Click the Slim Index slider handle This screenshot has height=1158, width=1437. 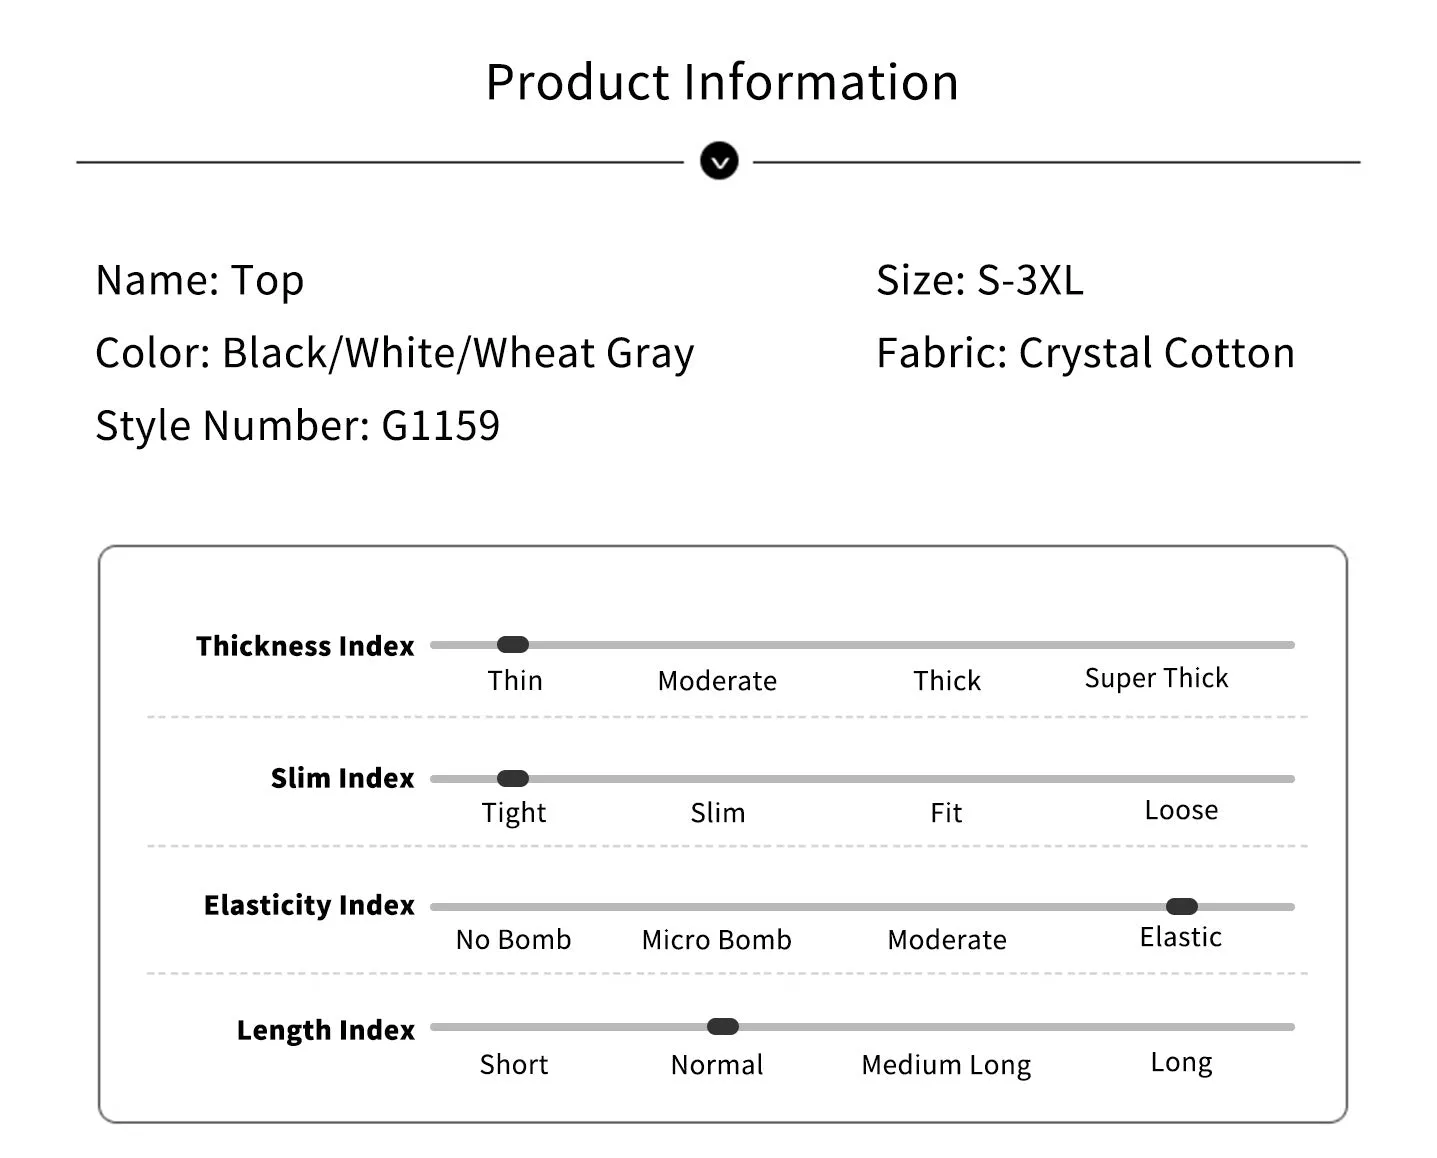(x=513, y=779)
